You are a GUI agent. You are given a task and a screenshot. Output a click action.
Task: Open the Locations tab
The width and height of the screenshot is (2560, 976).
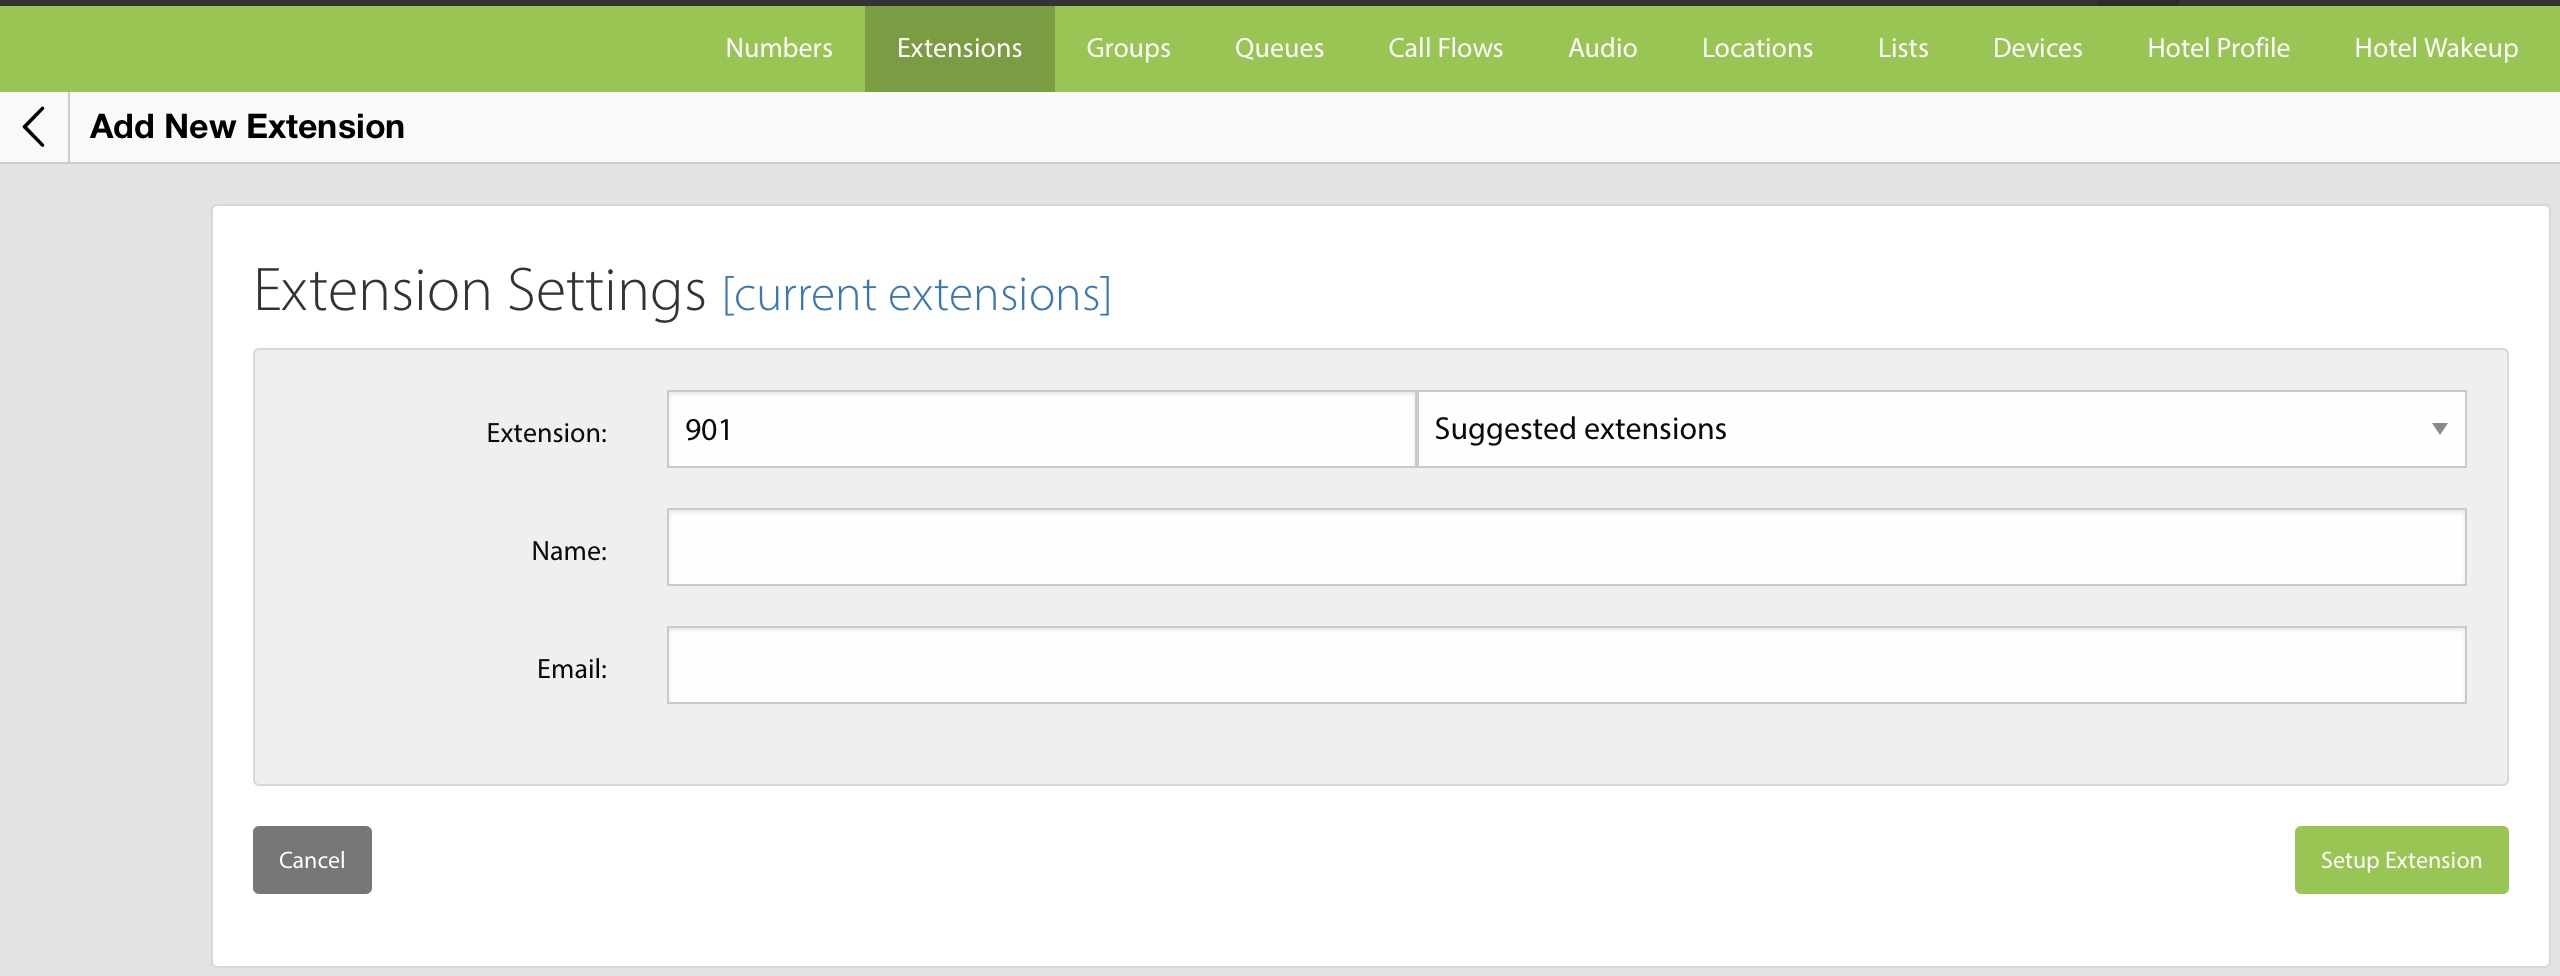1757,48
